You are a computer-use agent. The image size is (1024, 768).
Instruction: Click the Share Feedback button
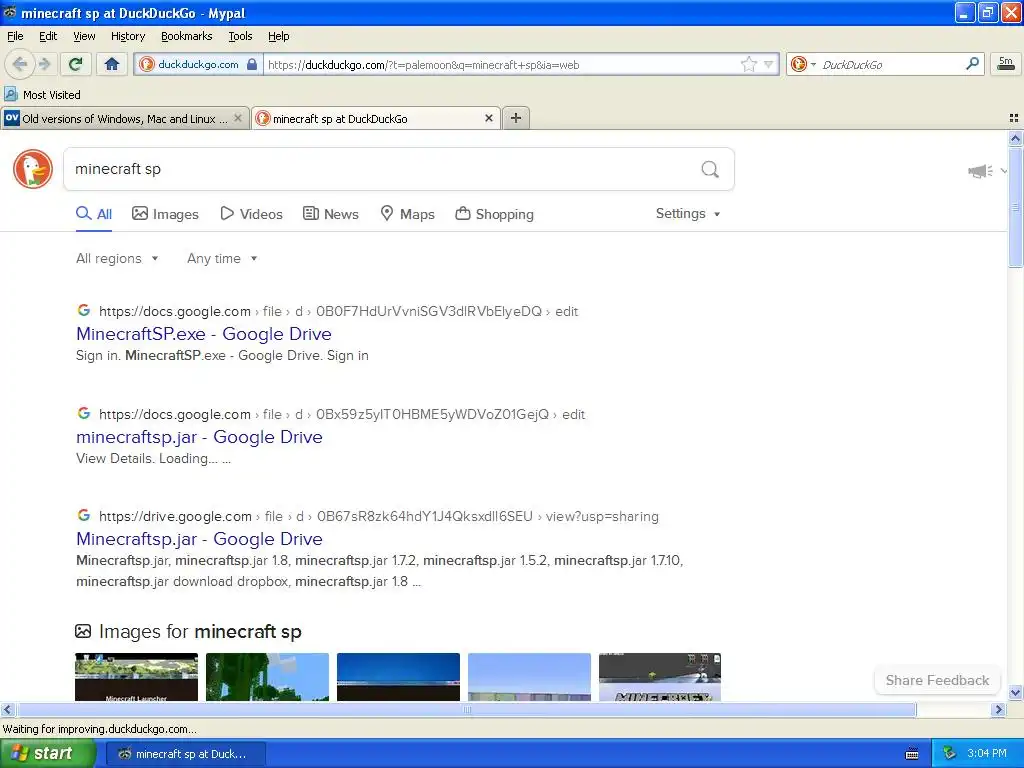pyautogui.click(x=937, y=680)
